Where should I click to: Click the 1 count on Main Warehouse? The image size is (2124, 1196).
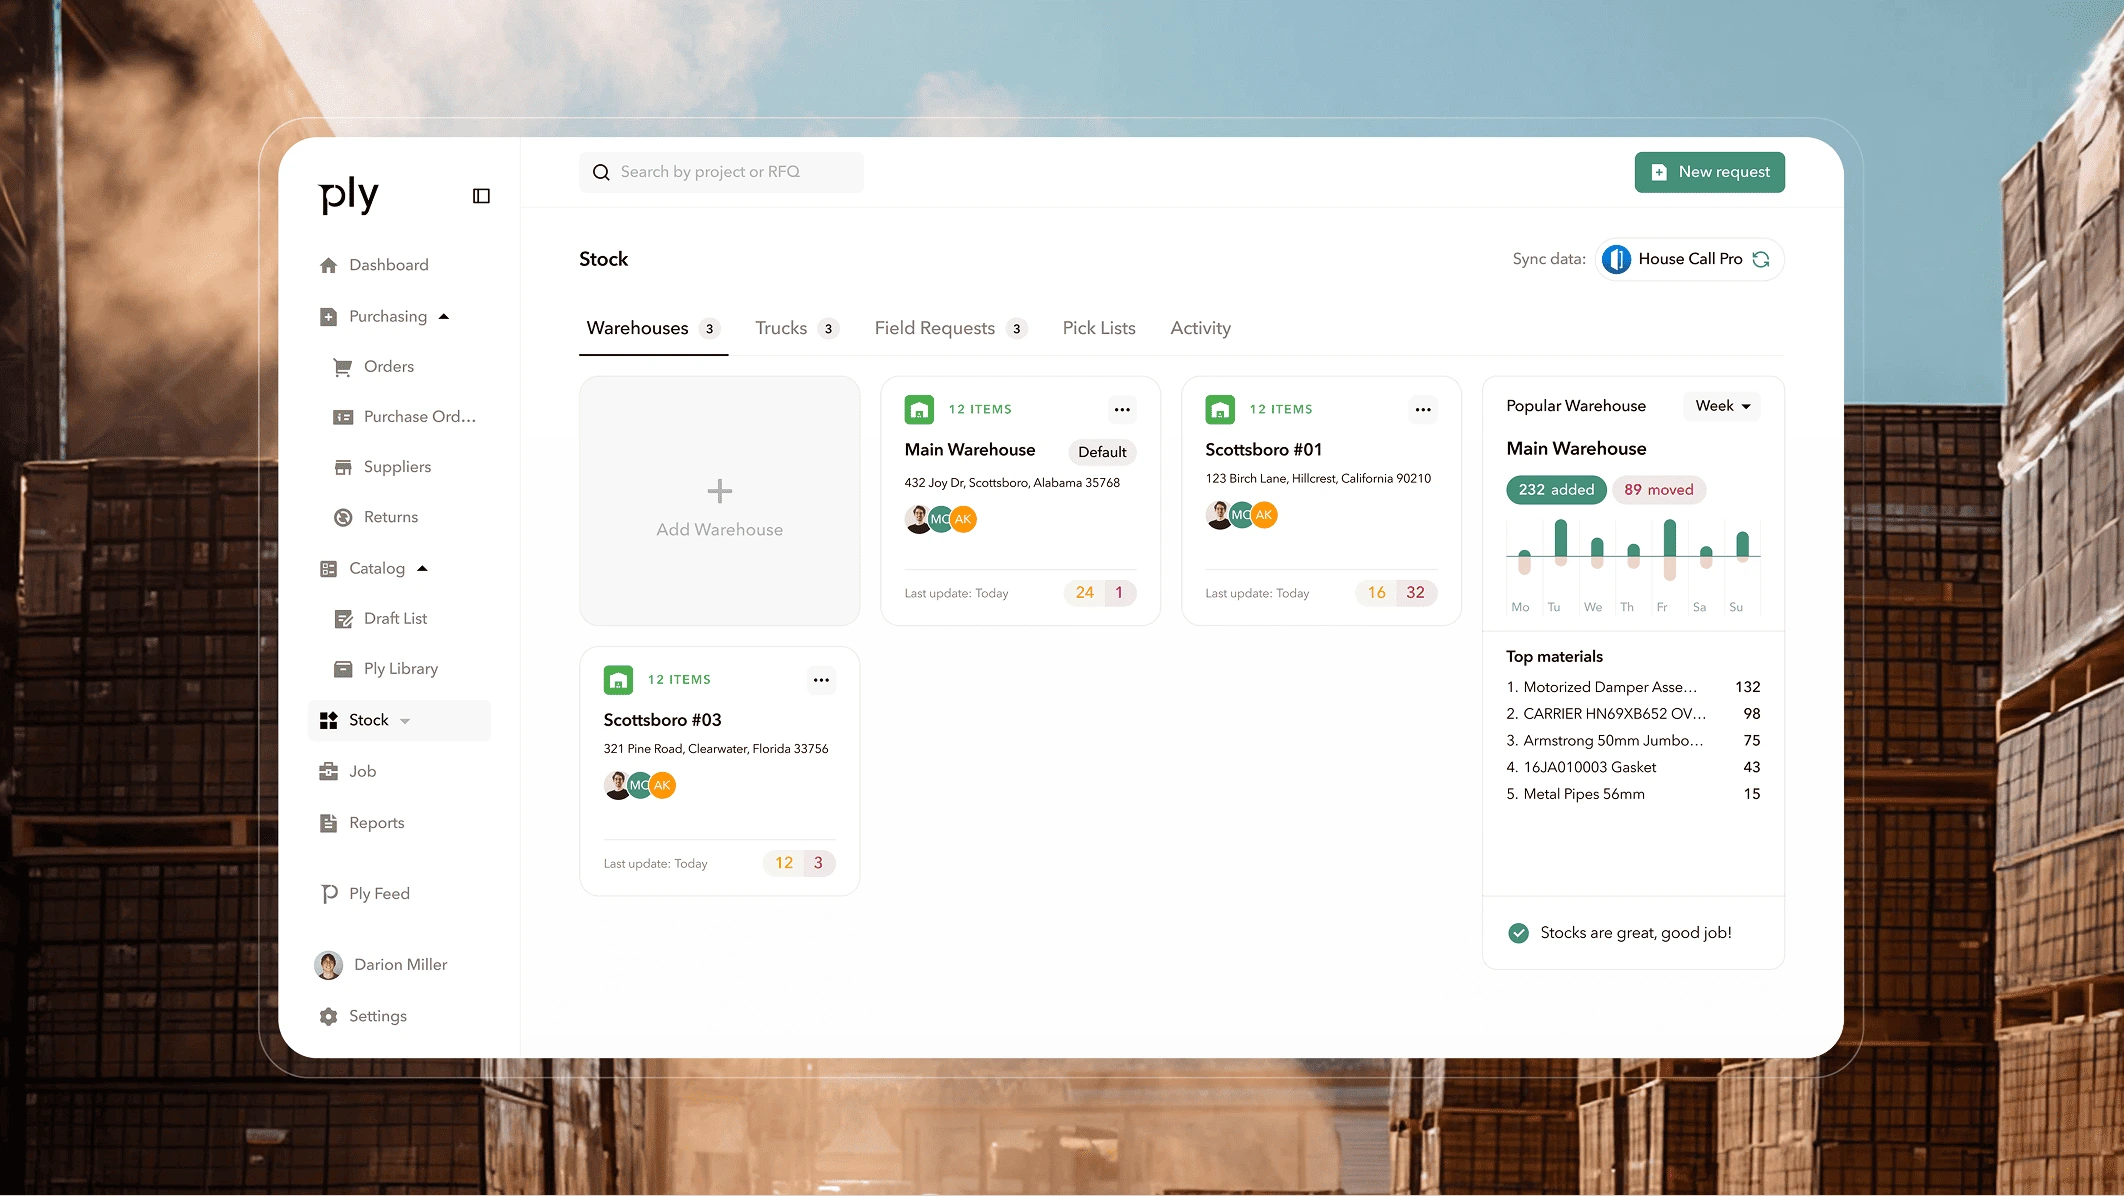[1118, 593]
